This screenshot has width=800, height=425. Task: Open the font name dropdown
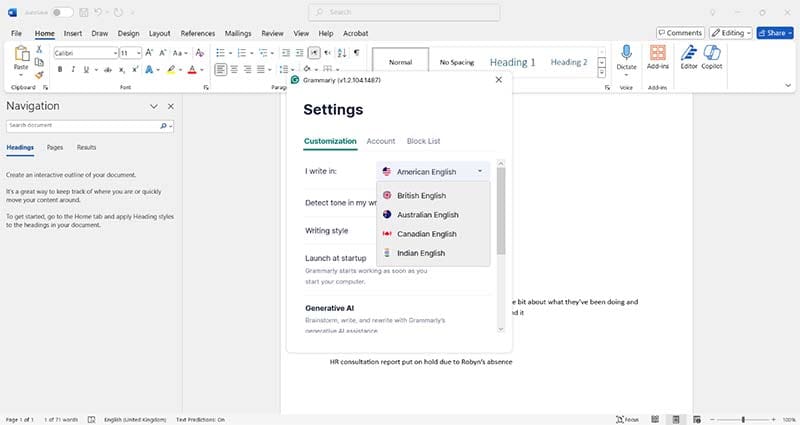tap(115, 53)
